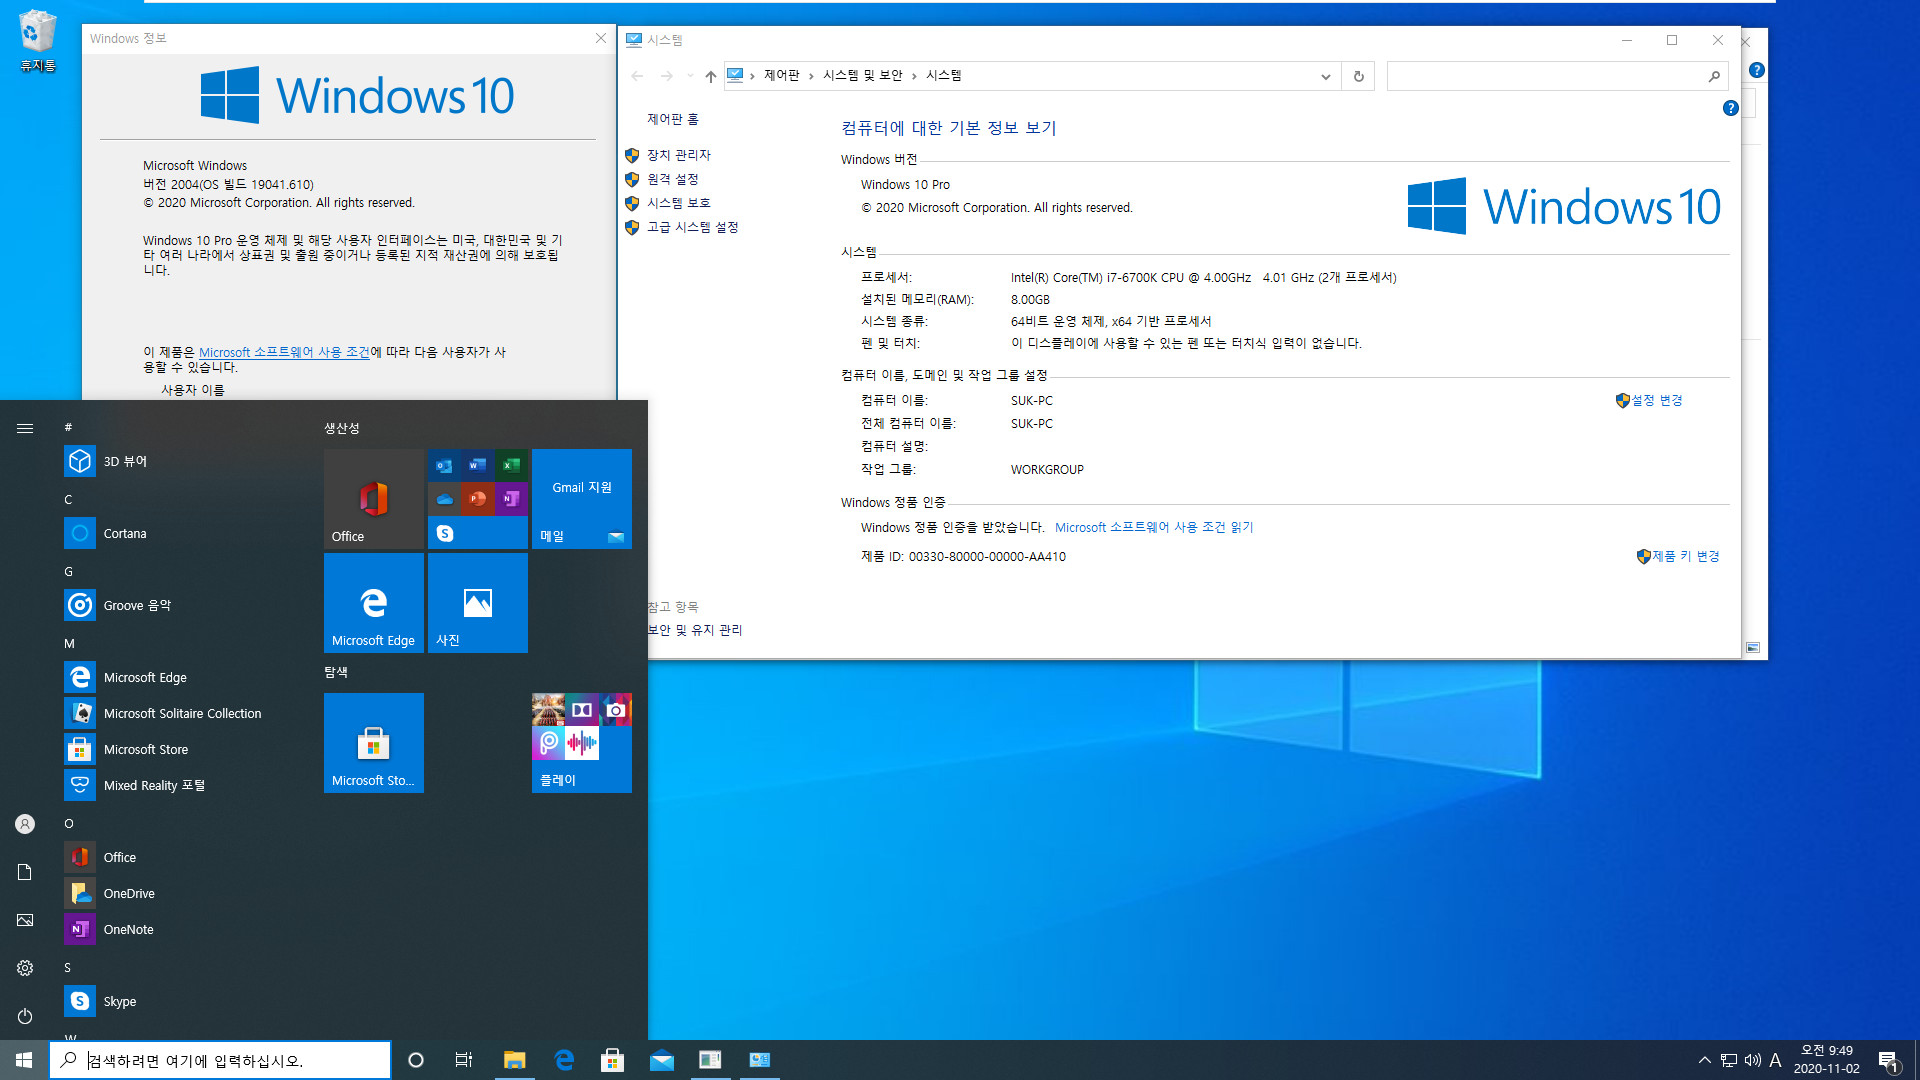The width and height of the screenshot is (1920, 1080).
Task: Open Settings gear in Start menu
Action: pyautogui.click(x=25, y=968)
